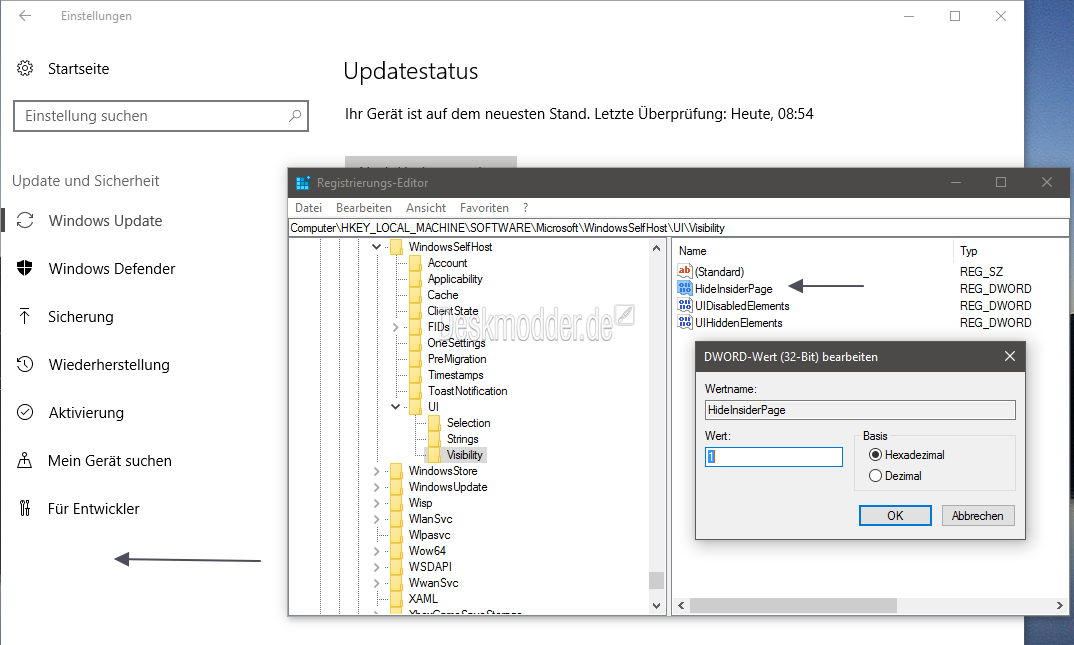Close the DWORD-Wert bearbeiten dialog

(1010, 356)
